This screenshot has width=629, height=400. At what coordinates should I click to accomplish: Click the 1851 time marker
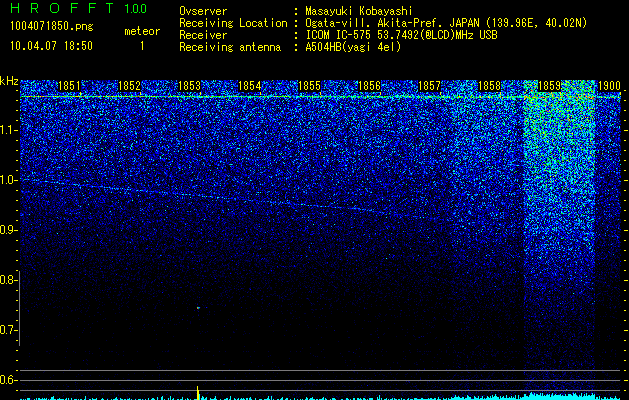(x=69, y=86)
